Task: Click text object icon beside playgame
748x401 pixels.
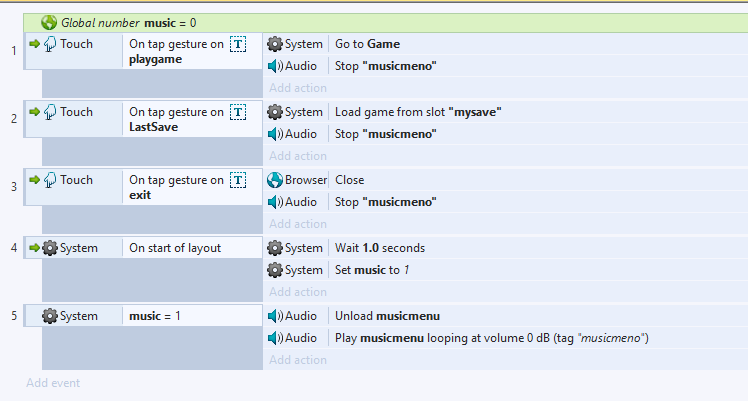Action: [238, 44]
